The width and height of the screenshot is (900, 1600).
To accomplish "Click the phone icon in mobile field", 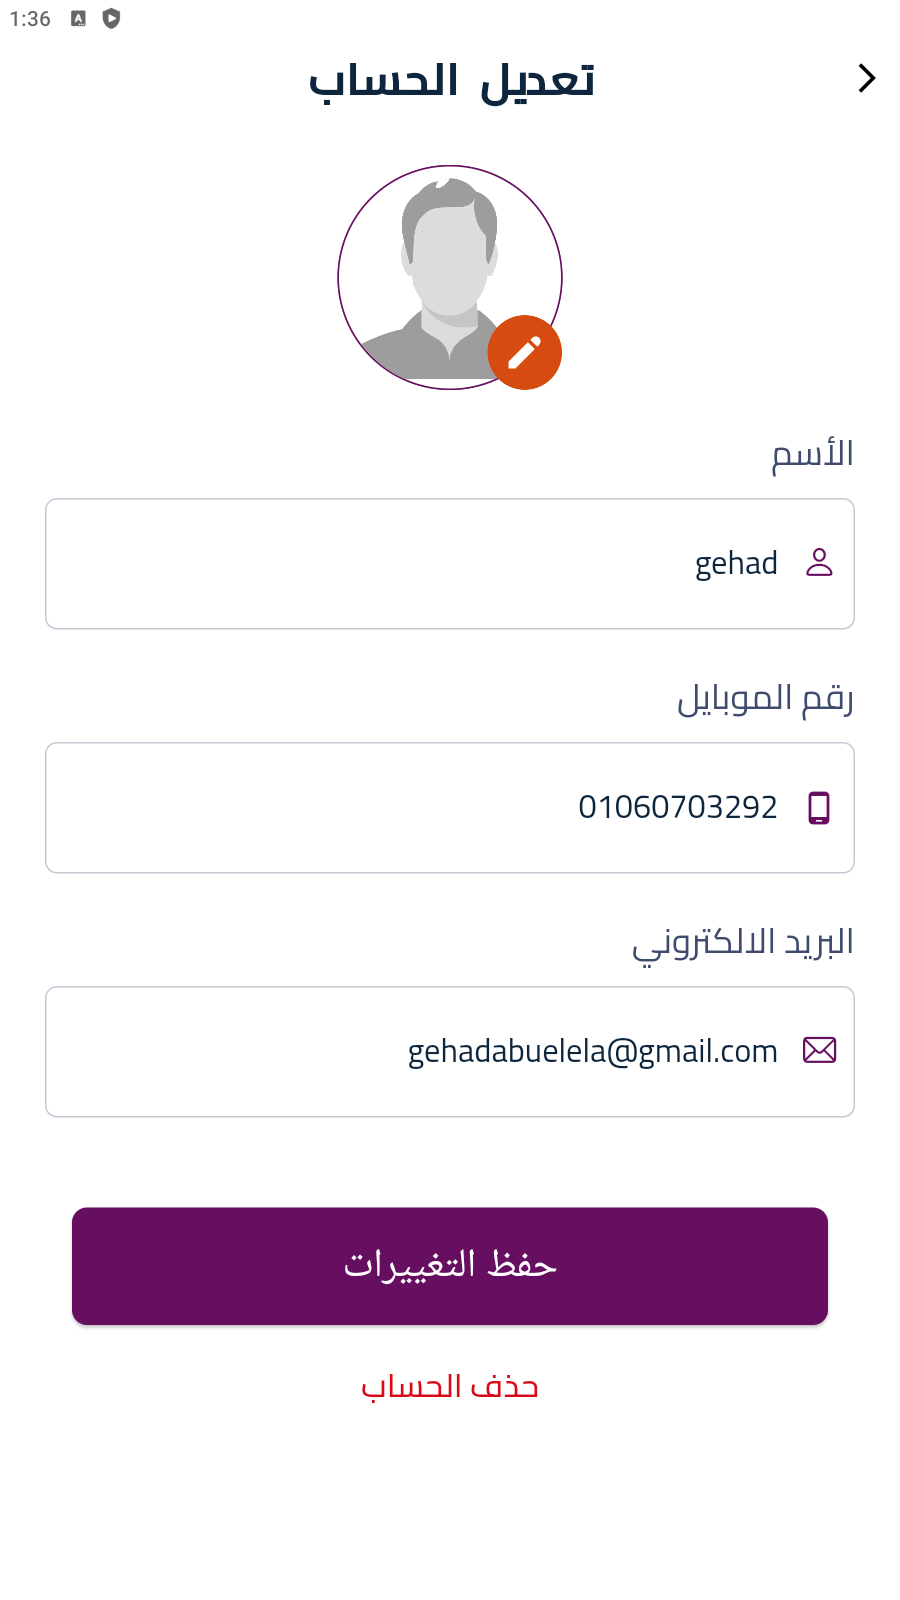I will (819, 807).
